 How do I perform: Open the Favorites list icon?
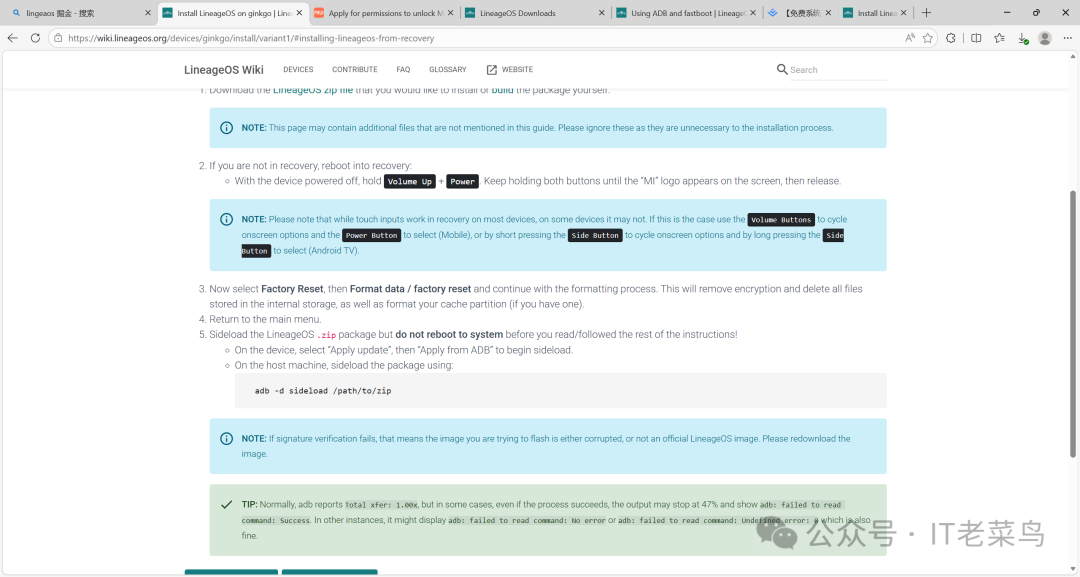(x=999, y=38)
